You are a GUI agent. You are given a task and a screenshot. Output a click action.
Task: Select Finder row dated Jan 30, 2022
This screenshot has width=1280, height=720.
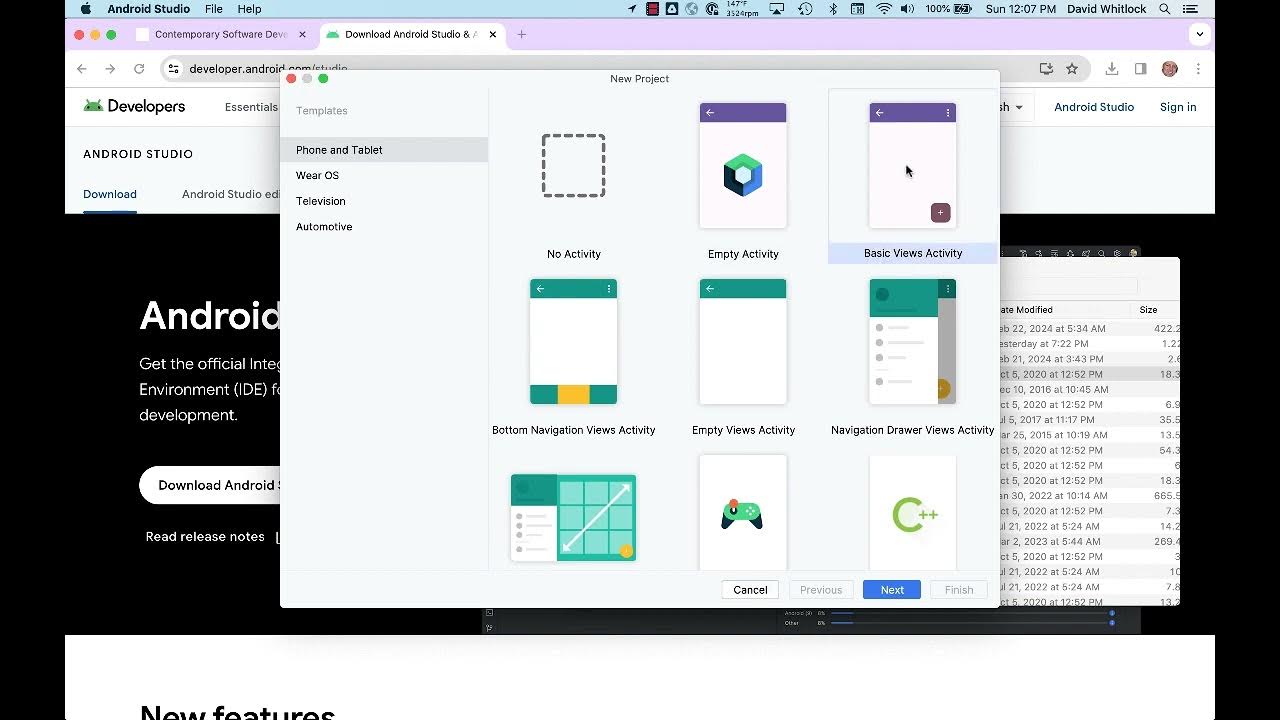pos(1090,495)
